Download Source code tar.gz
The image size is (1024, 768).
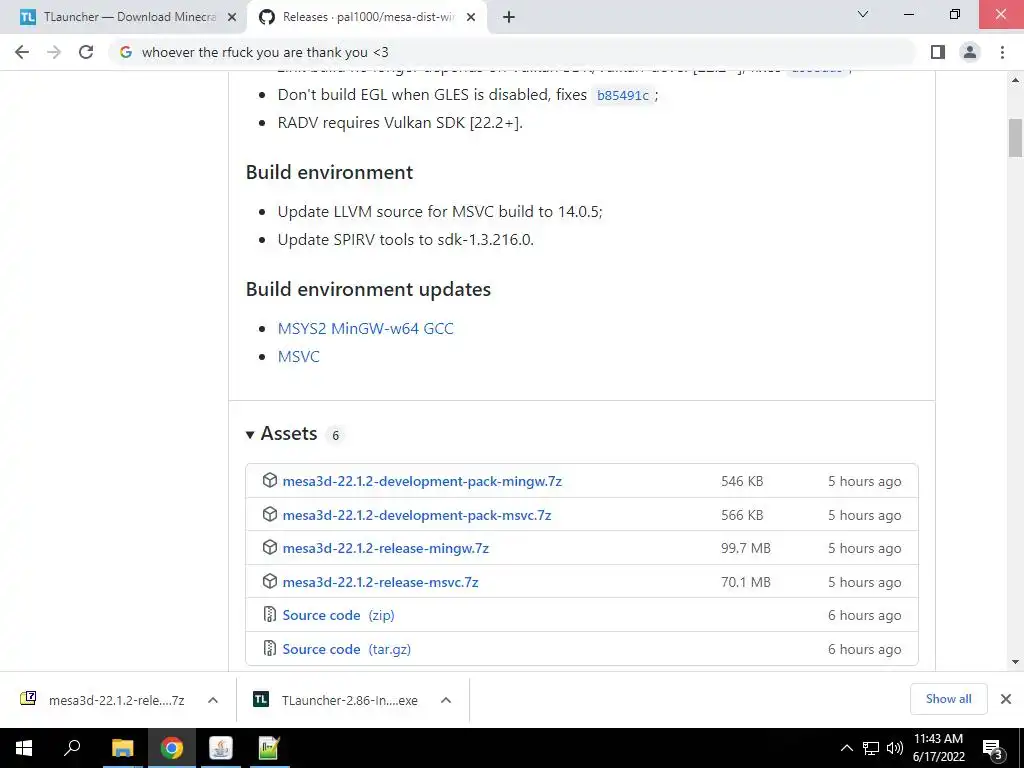coord(346,649)
